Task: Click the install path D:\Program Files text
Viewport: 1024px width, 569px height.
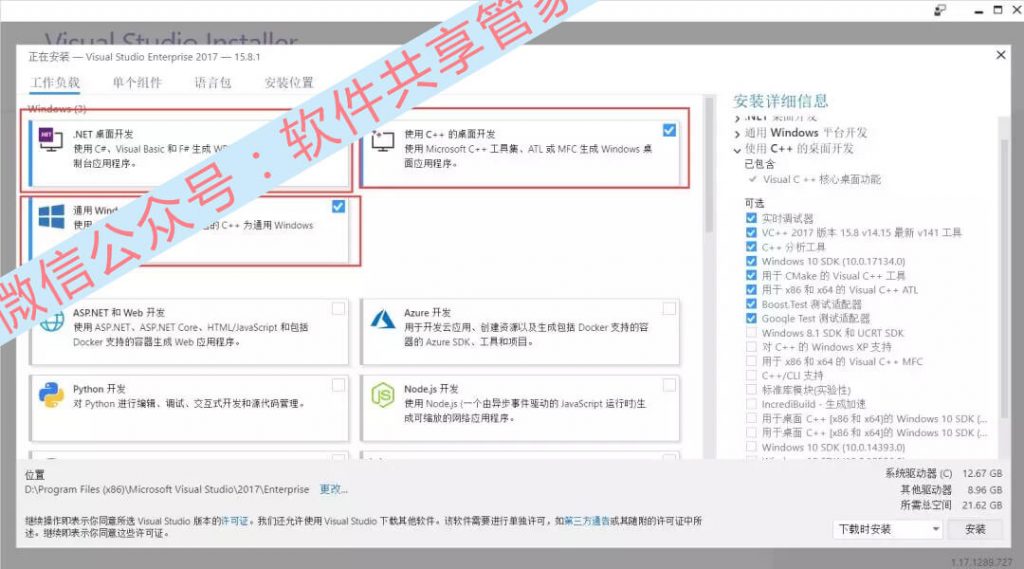Action: [167, 489]
